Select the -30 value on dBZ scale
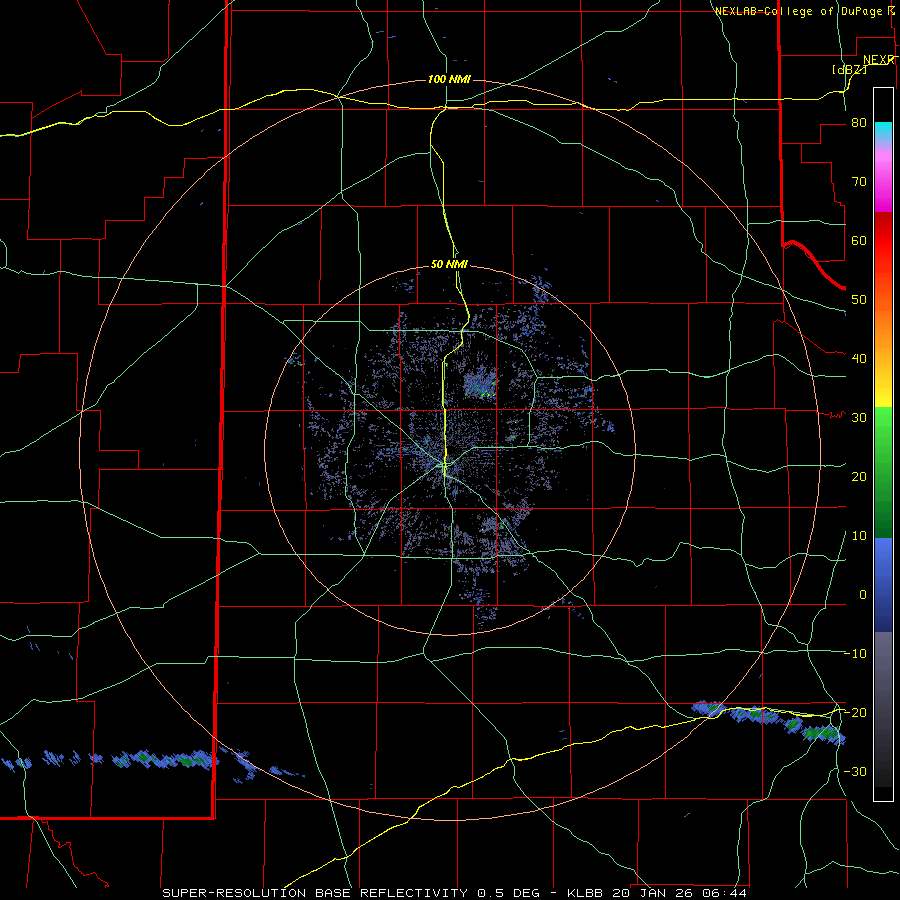Viewport: 900px width, 900px height. point(856,772)
